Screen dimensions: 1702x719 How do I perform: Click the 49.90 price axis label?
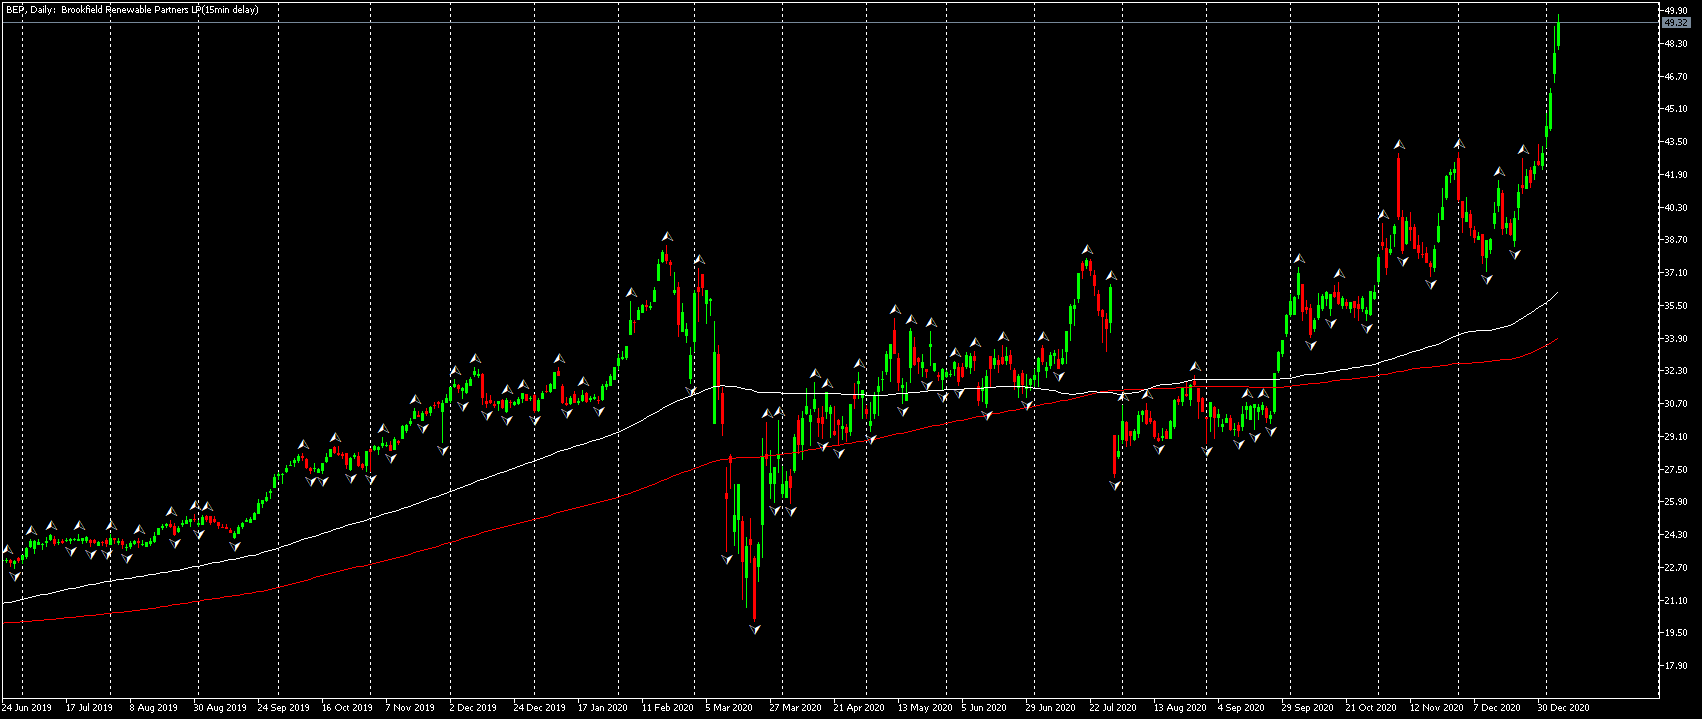coord(1675,10)
